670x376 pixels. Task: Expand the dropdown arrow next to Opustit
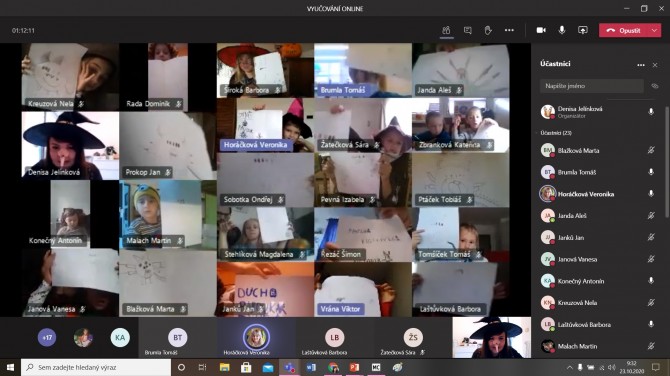click(x=654, y=30)
